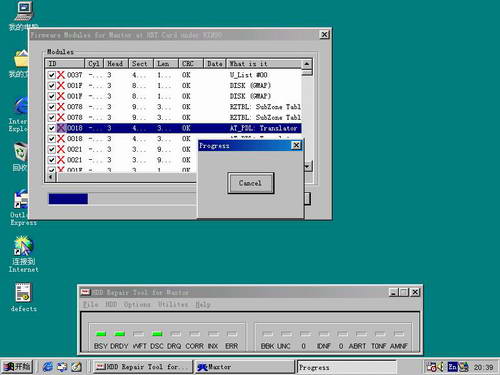The image size is (500, 375).
Task: Click the DRQ status LED indicator
Action: pyautogui.click(x=176, y=334)
